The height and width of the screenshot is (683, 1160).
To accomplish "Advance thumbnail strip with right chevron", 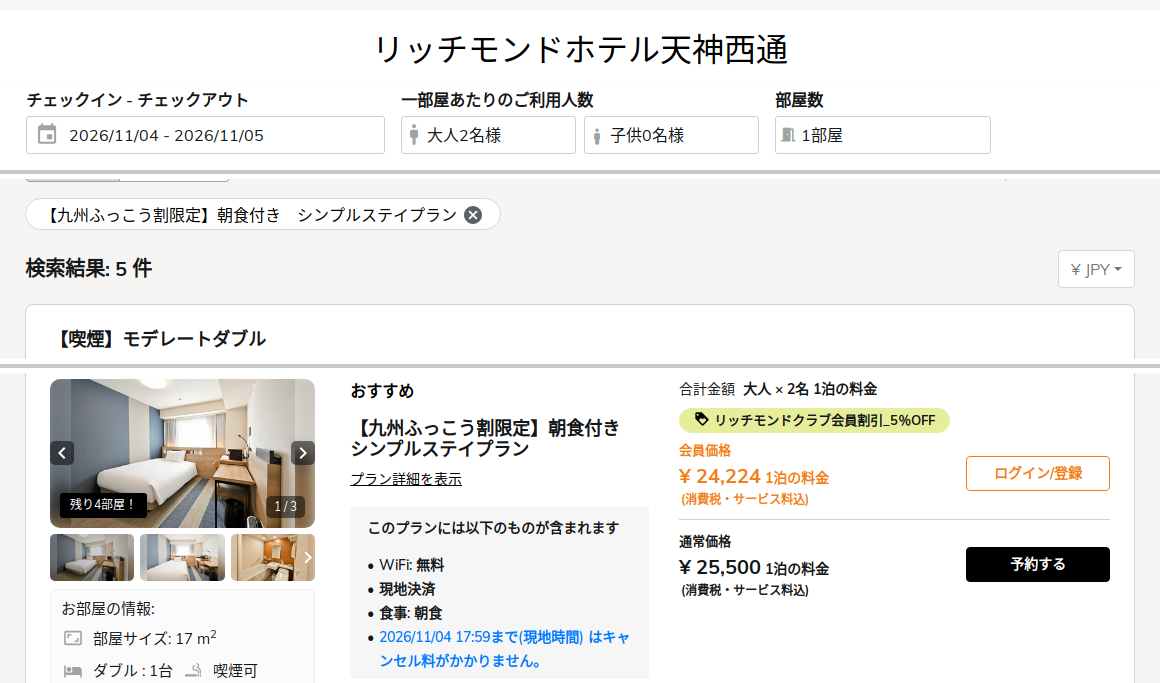I will 308,557.
